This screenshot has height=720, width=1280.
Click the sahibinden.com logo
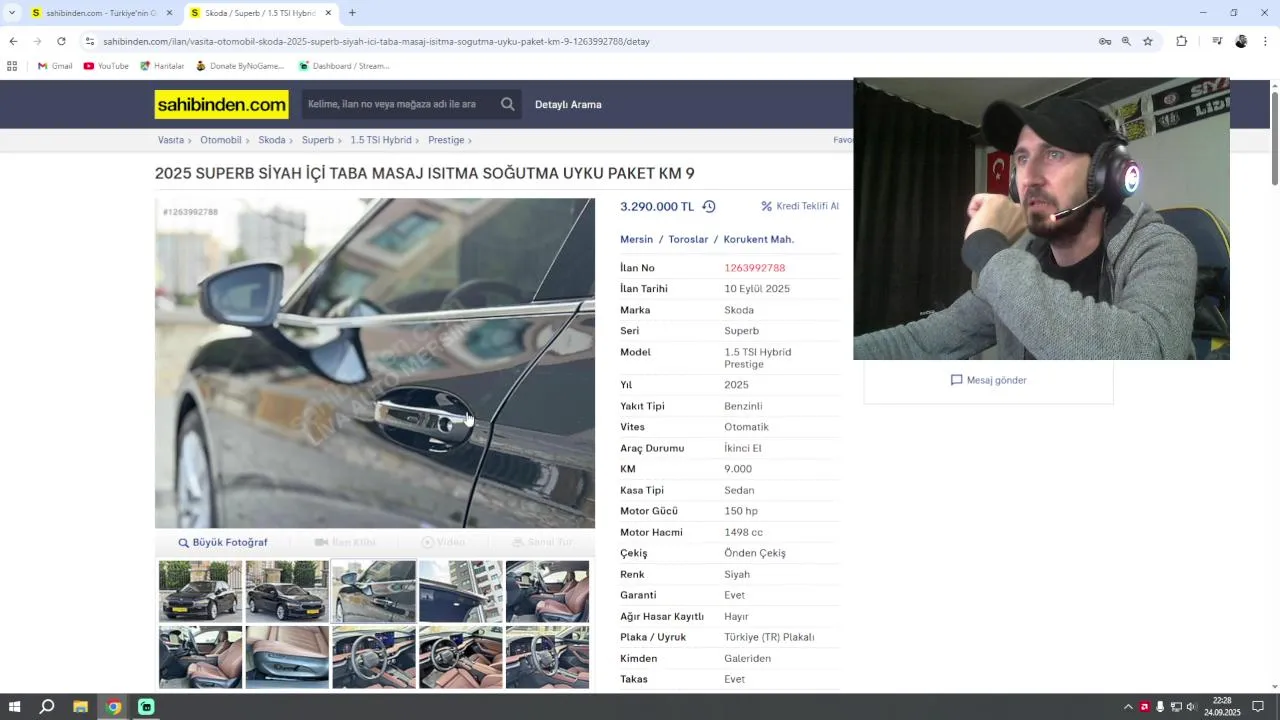click(x=221, y=104)
